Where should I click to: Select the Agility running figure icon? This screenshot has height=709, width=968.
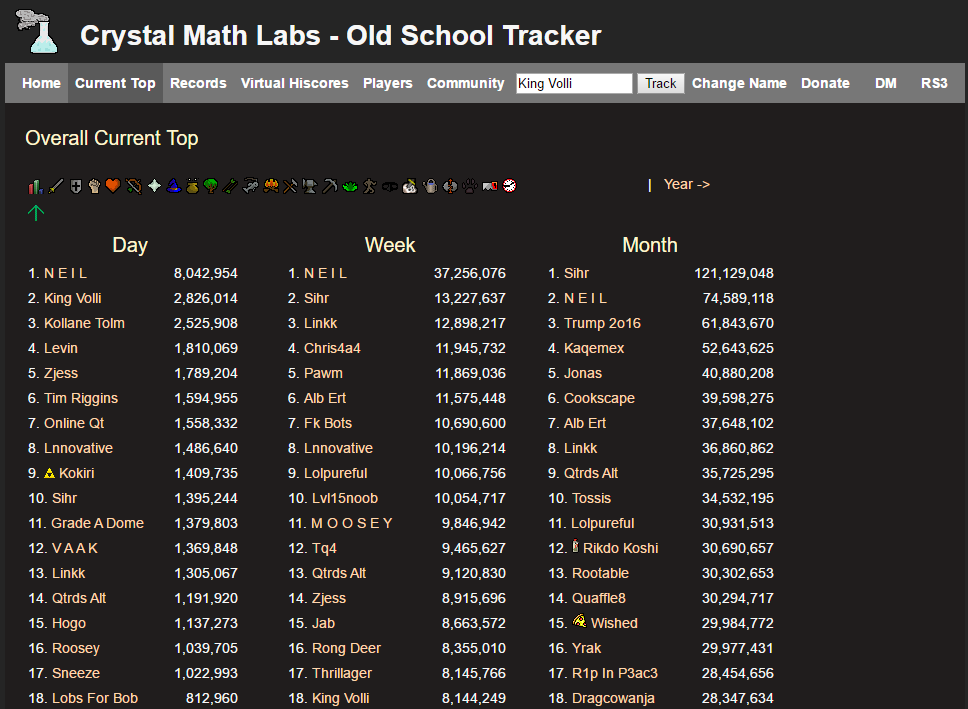pos(370,186)
